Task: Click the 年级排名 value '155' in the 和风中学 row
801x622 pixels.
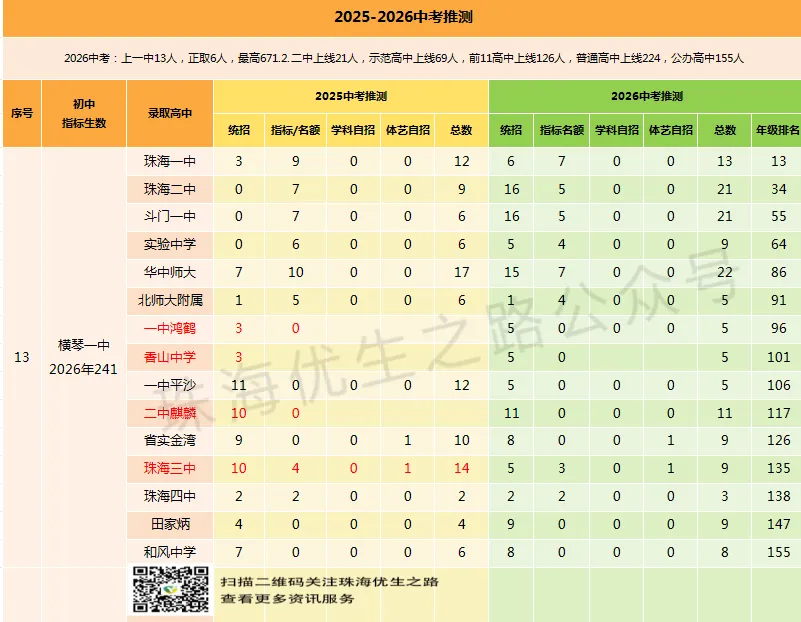Action: (x=779, y=552)
